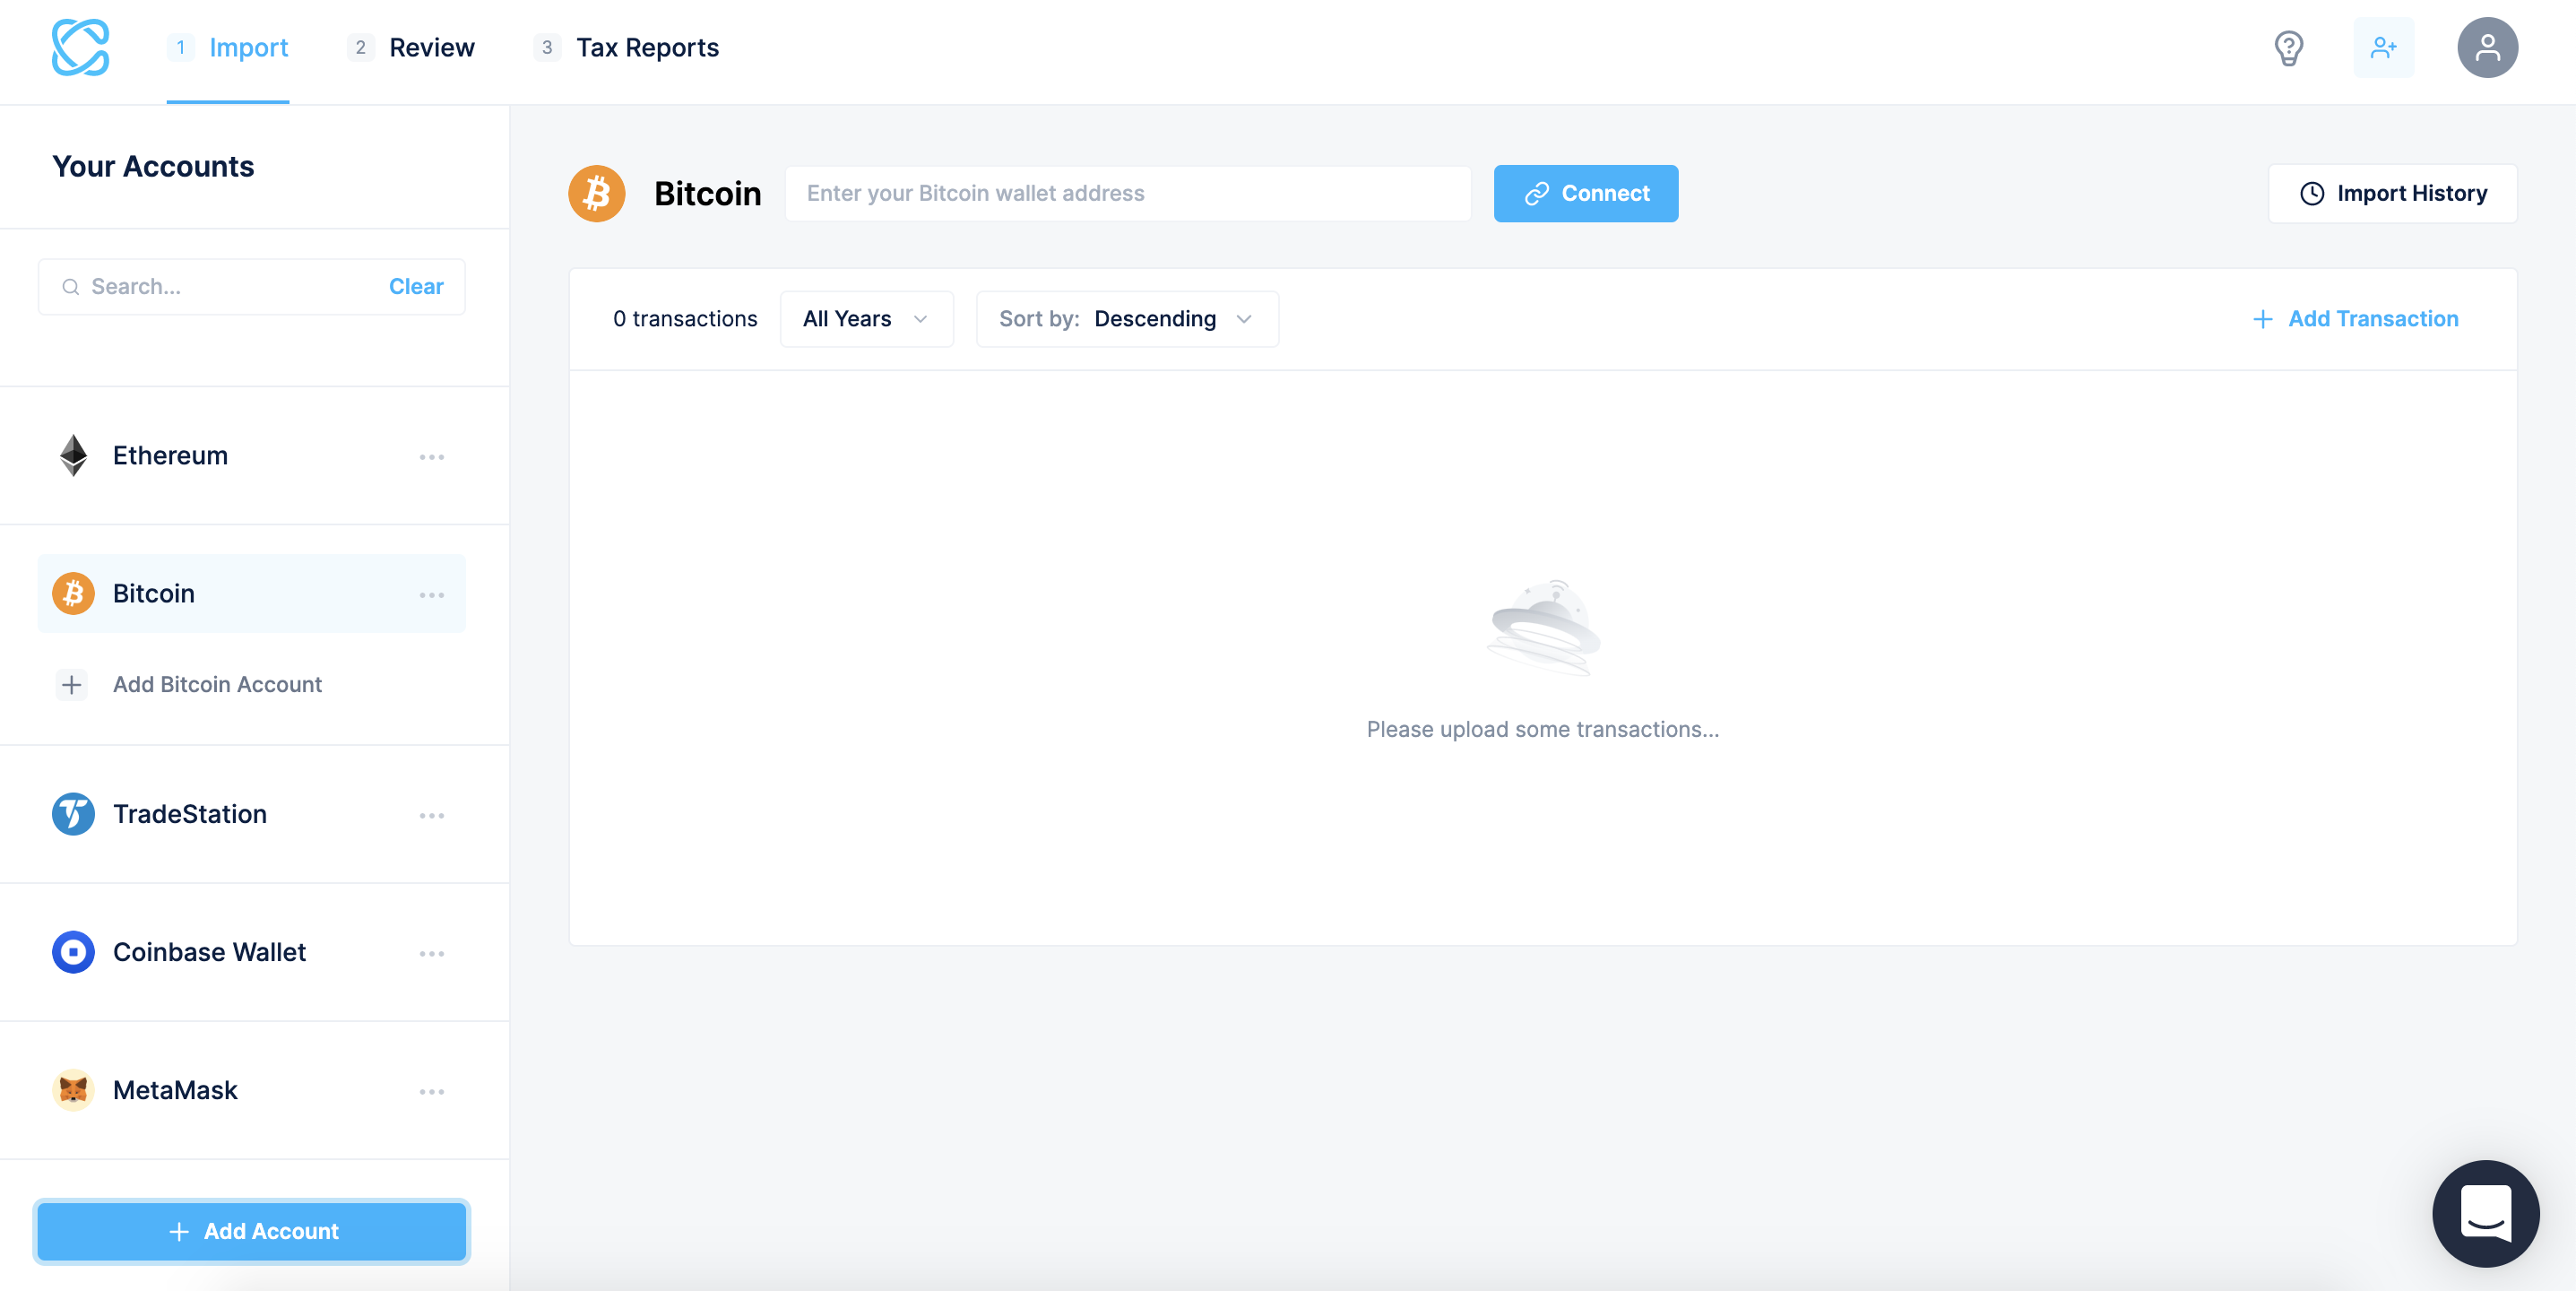This screenshot has width=2576, height=1291.
Task: Open the All Years filter dropdown
Action: [866, 318]
